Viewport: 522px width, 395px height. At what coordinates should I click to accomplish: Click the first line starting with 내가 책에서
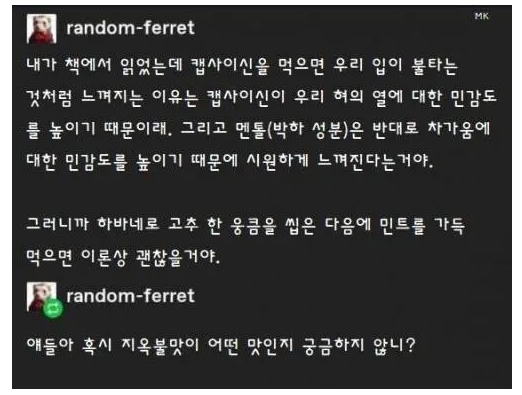point(242,66)
